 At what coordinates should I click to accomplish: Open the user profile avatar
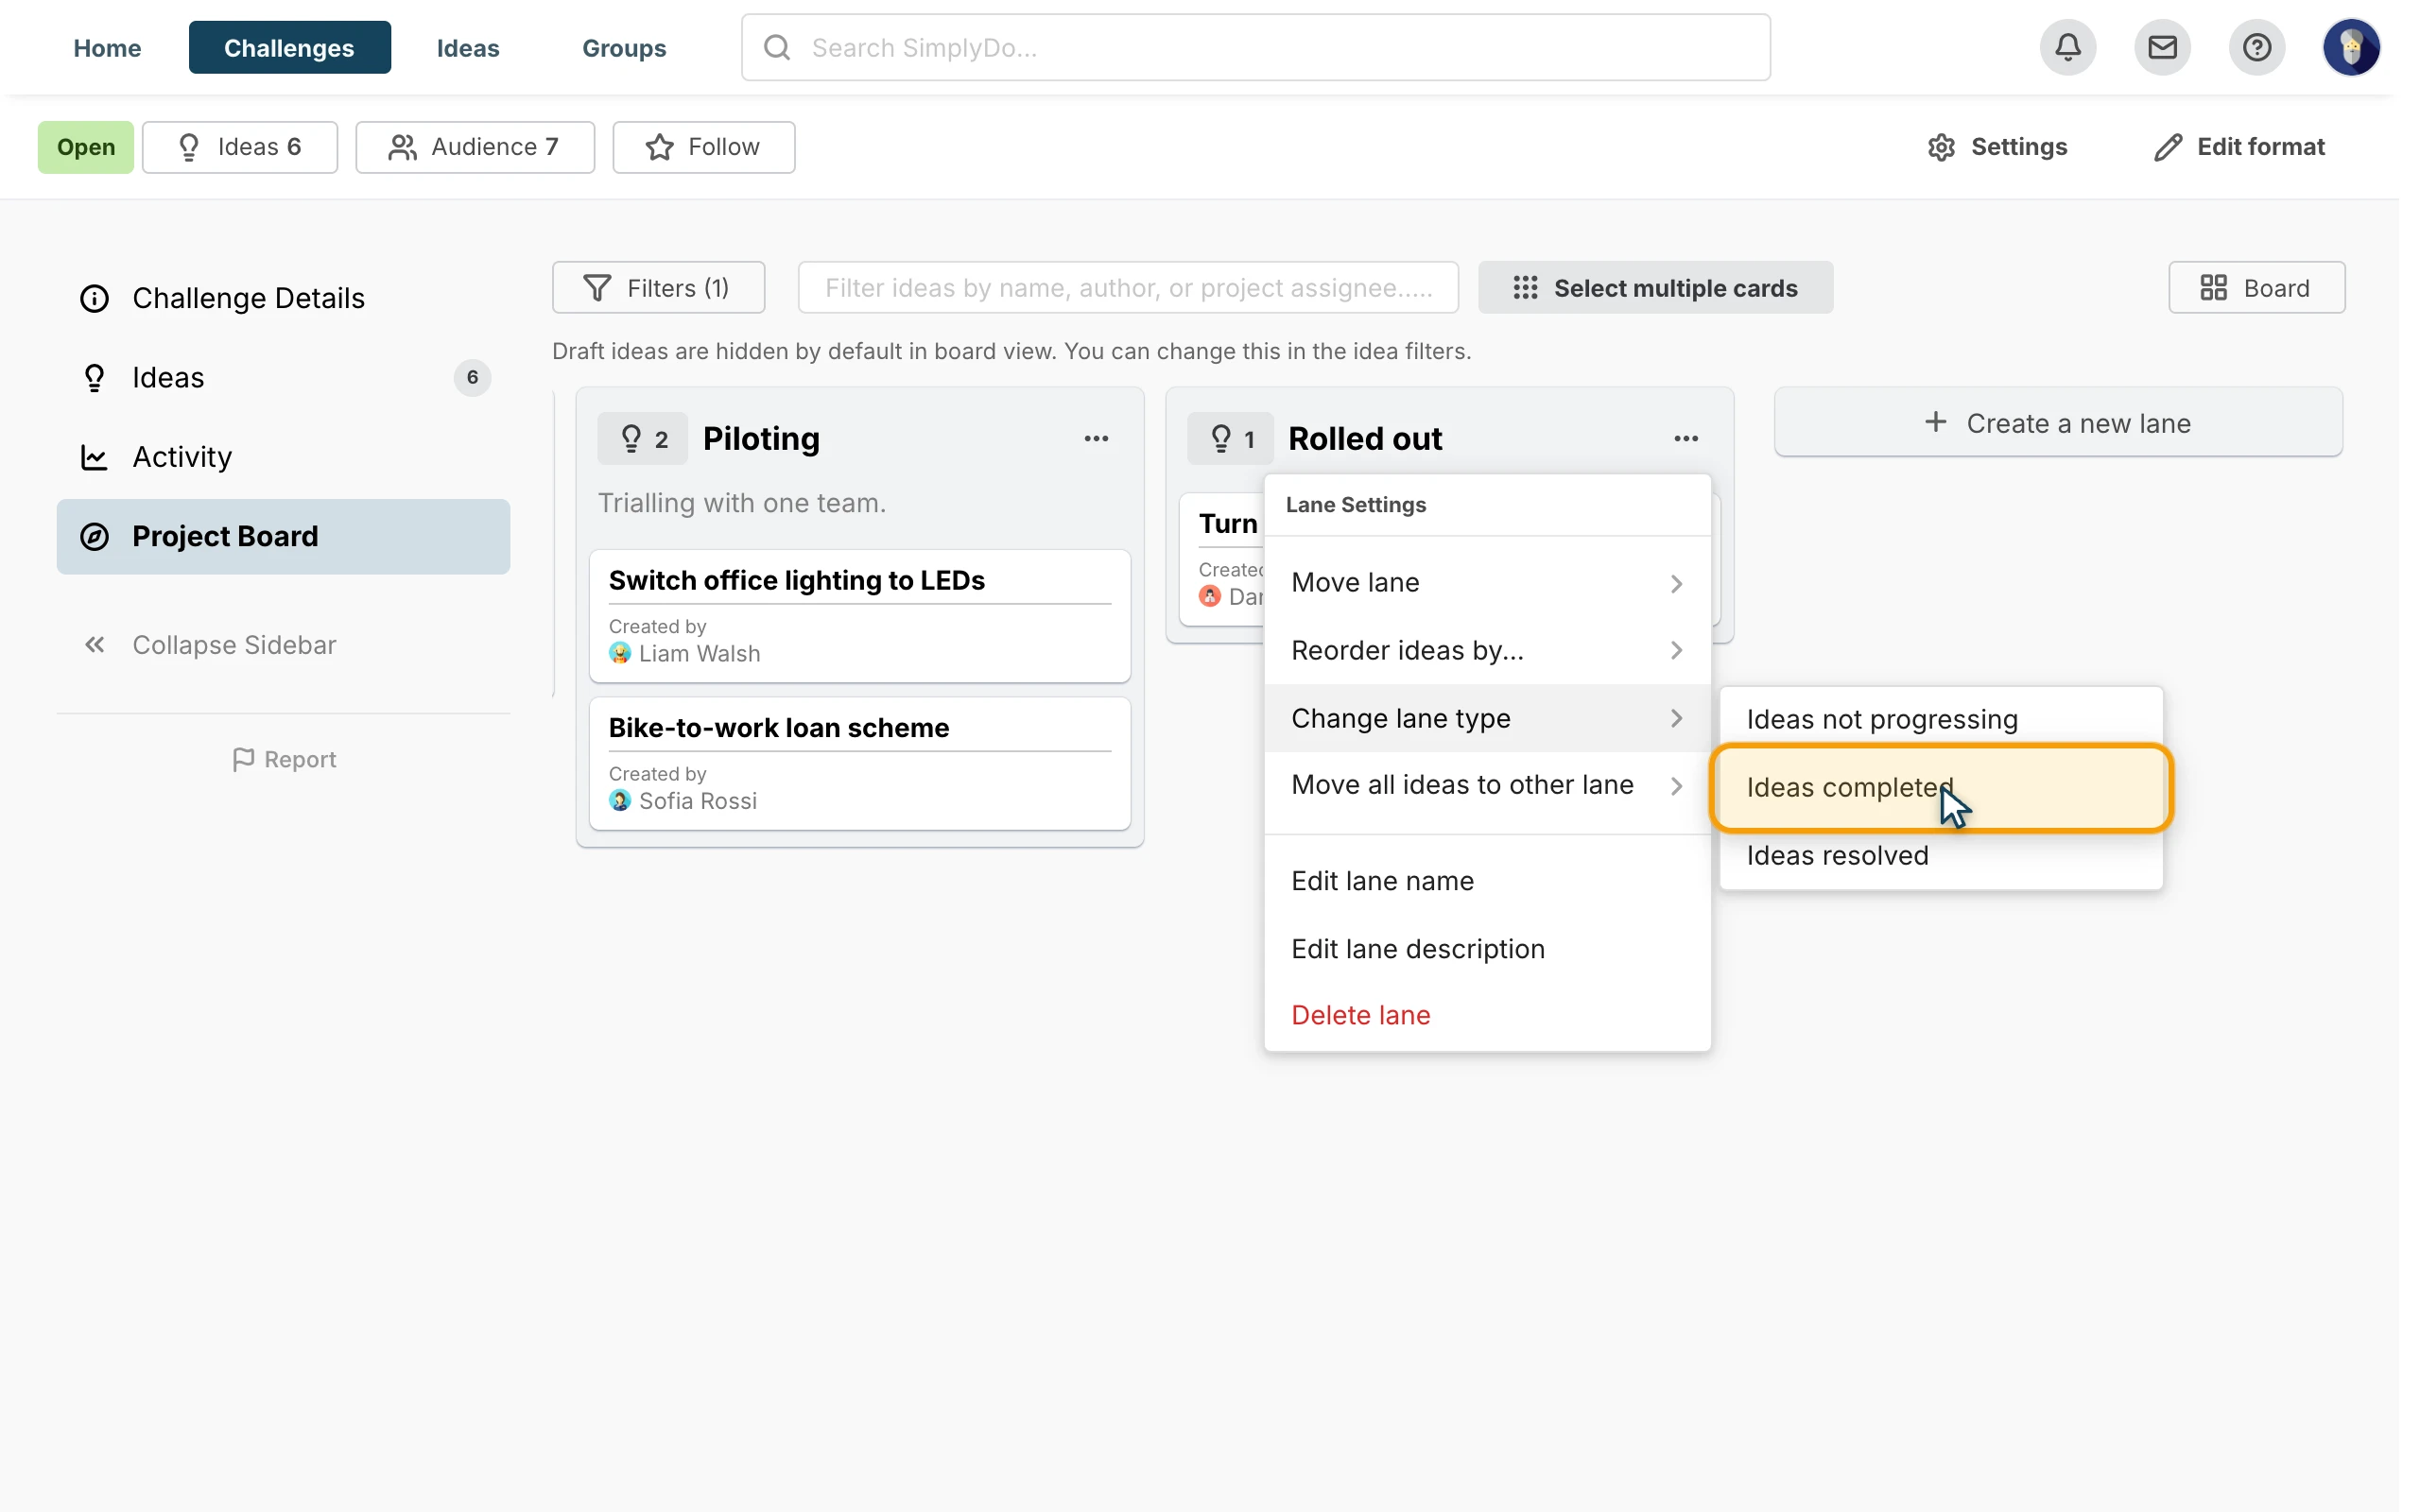[2351, 47]
